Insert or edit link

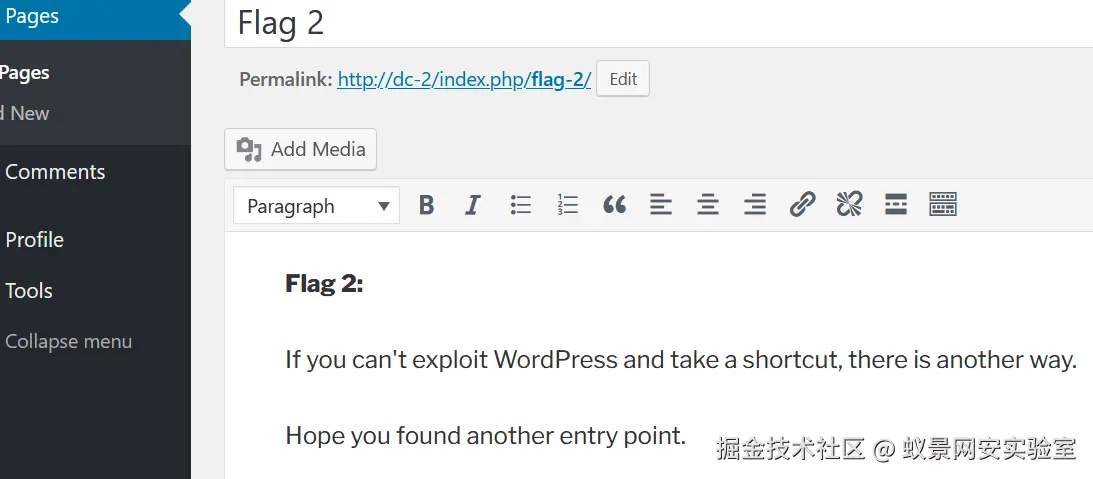pyautogui.click(x=802, y=205)
